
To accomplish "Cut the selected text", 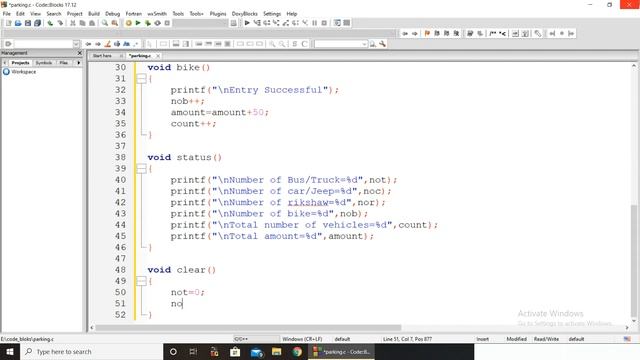I will pyautogui.click(x=73, y=23).
